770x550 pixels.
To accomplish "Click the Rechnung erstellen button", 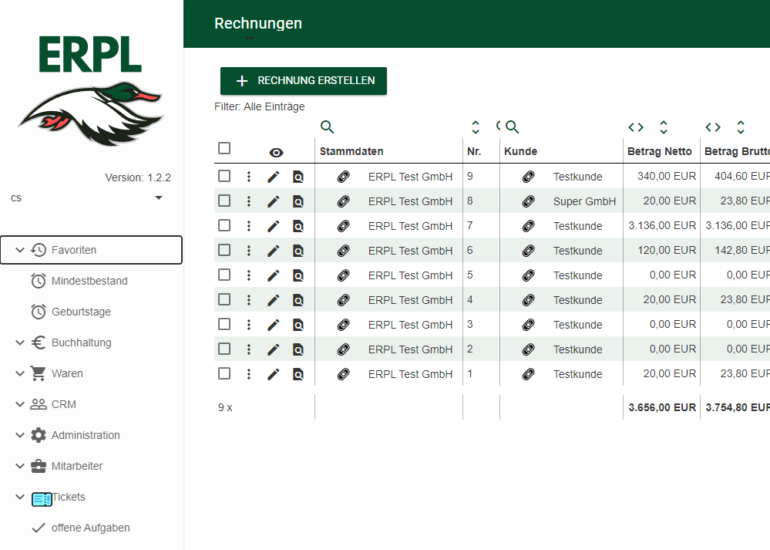I will 303,81.
